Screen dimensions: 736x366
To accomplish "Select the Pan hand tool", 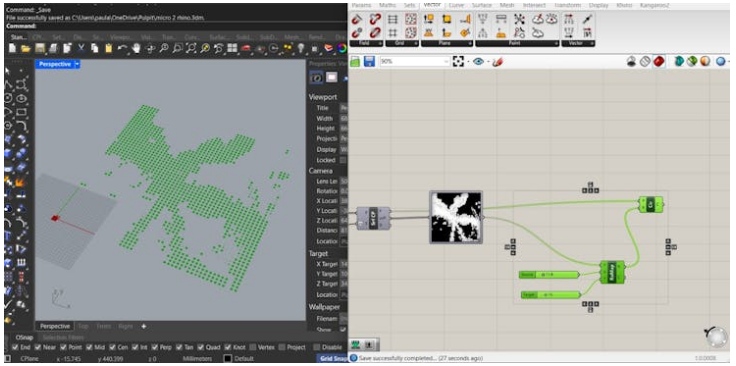I will (136, 48).
